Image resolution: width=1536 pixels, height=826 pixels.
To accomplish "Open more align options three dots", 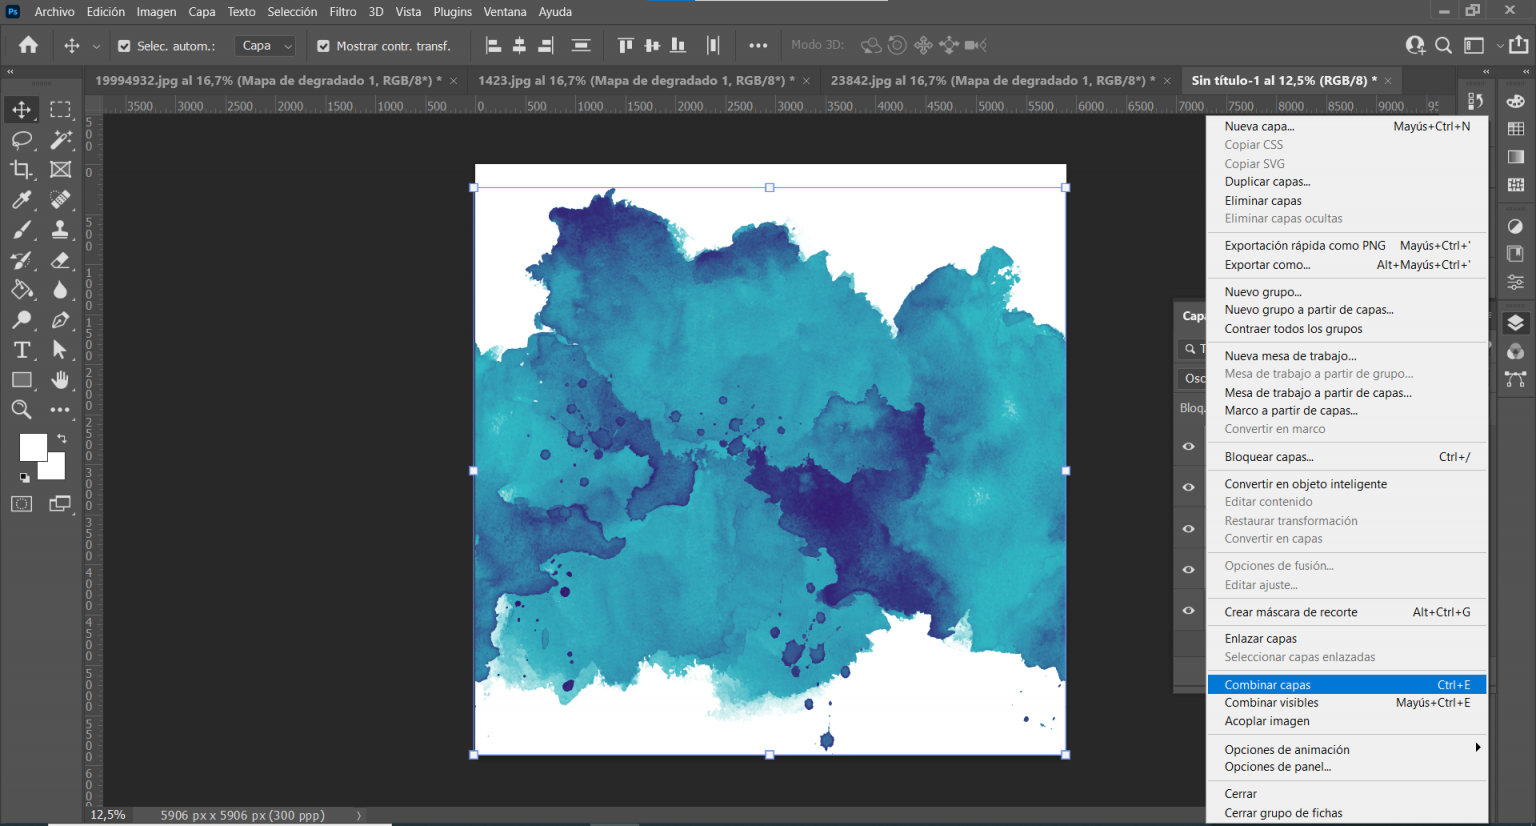I will tap(758, 45).
